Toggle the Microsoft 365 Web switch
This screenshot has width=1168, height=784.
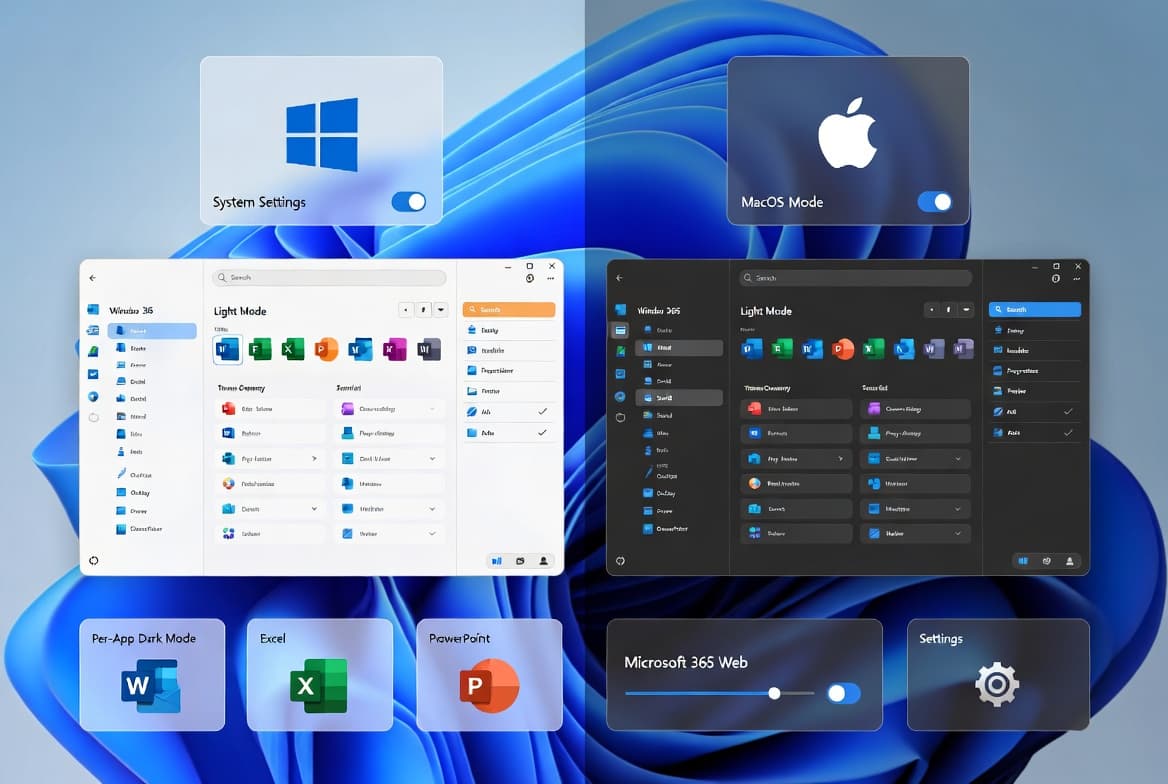844,694
